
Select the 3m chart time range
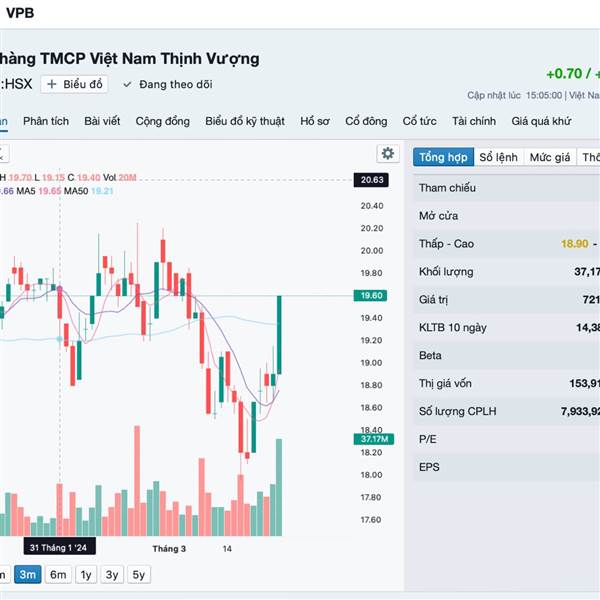(x=27, y=574)
